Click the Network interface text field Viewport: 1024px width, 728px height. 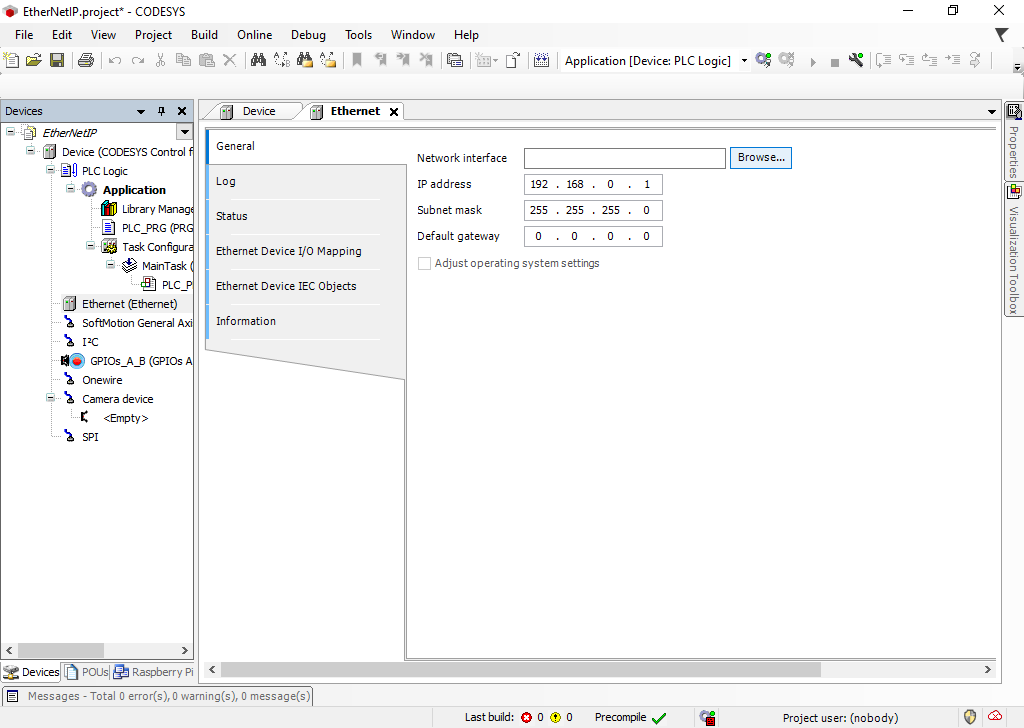pos(624,158)
